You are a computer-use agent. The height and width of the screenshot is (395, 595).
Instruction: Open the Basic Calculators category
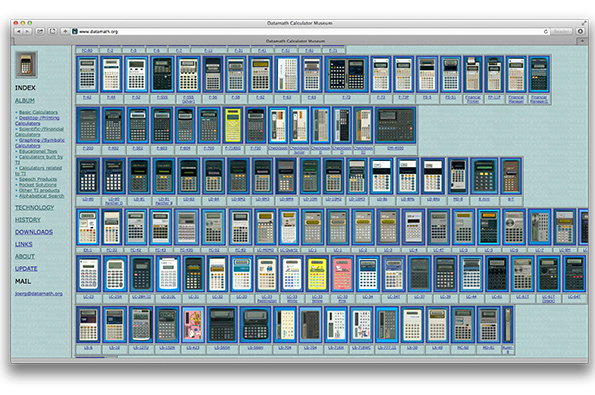point(38,112)
